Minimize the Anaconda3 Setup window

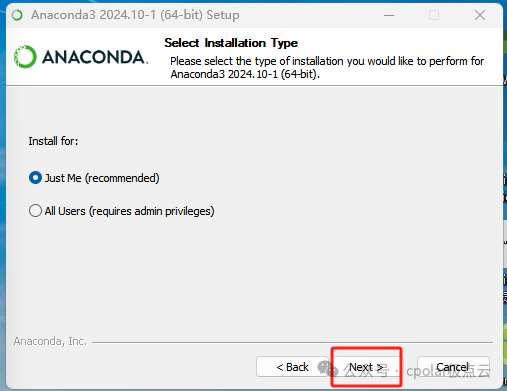(x=389, y=15)
